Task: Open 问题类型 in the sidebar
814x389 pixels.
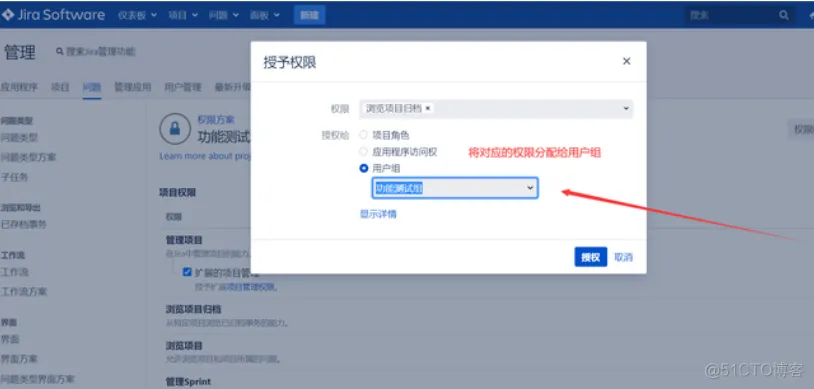Action: point(19,138)
